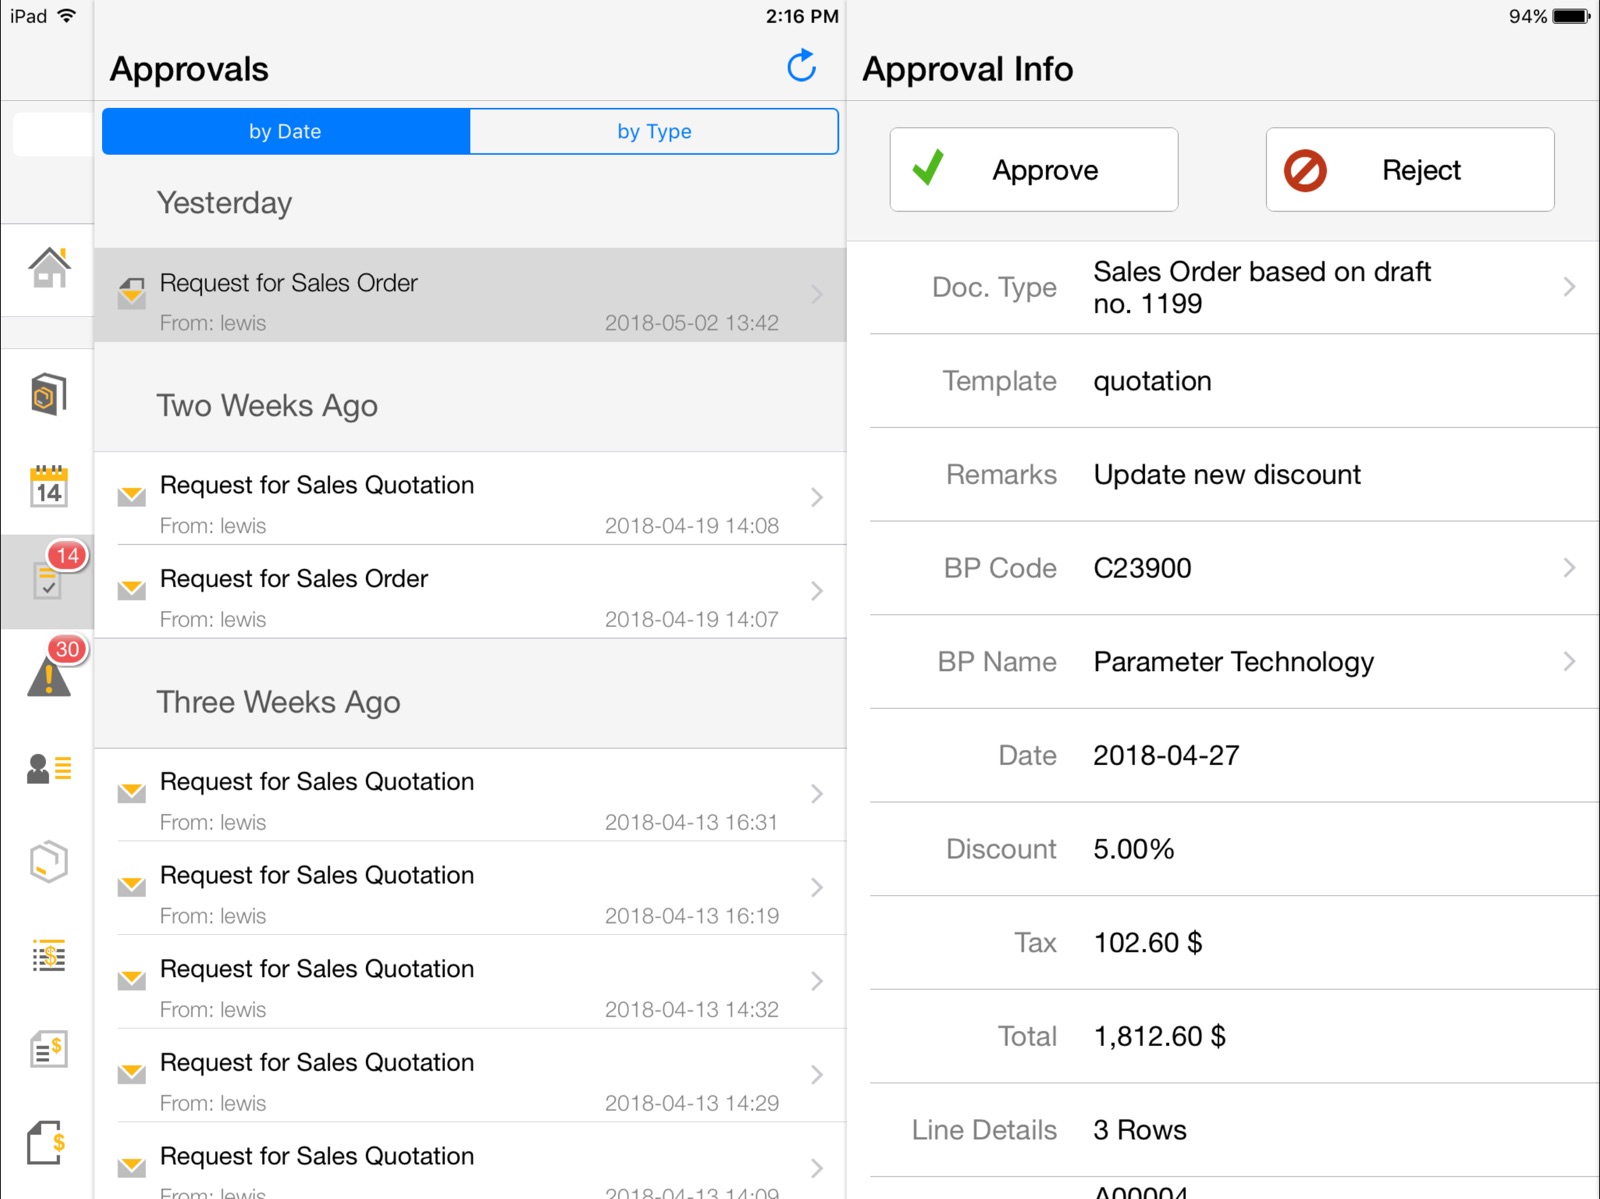Select Request for Sales Quotation dated 2018-04-13 16:19
The image size is (1600, 1199).
click(x=470, y=888)
